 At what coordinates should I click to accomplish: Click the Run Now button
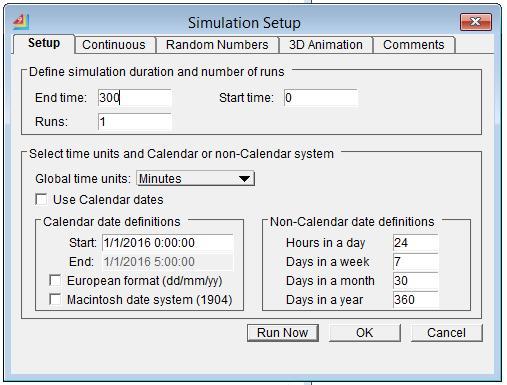pos(283,333)
